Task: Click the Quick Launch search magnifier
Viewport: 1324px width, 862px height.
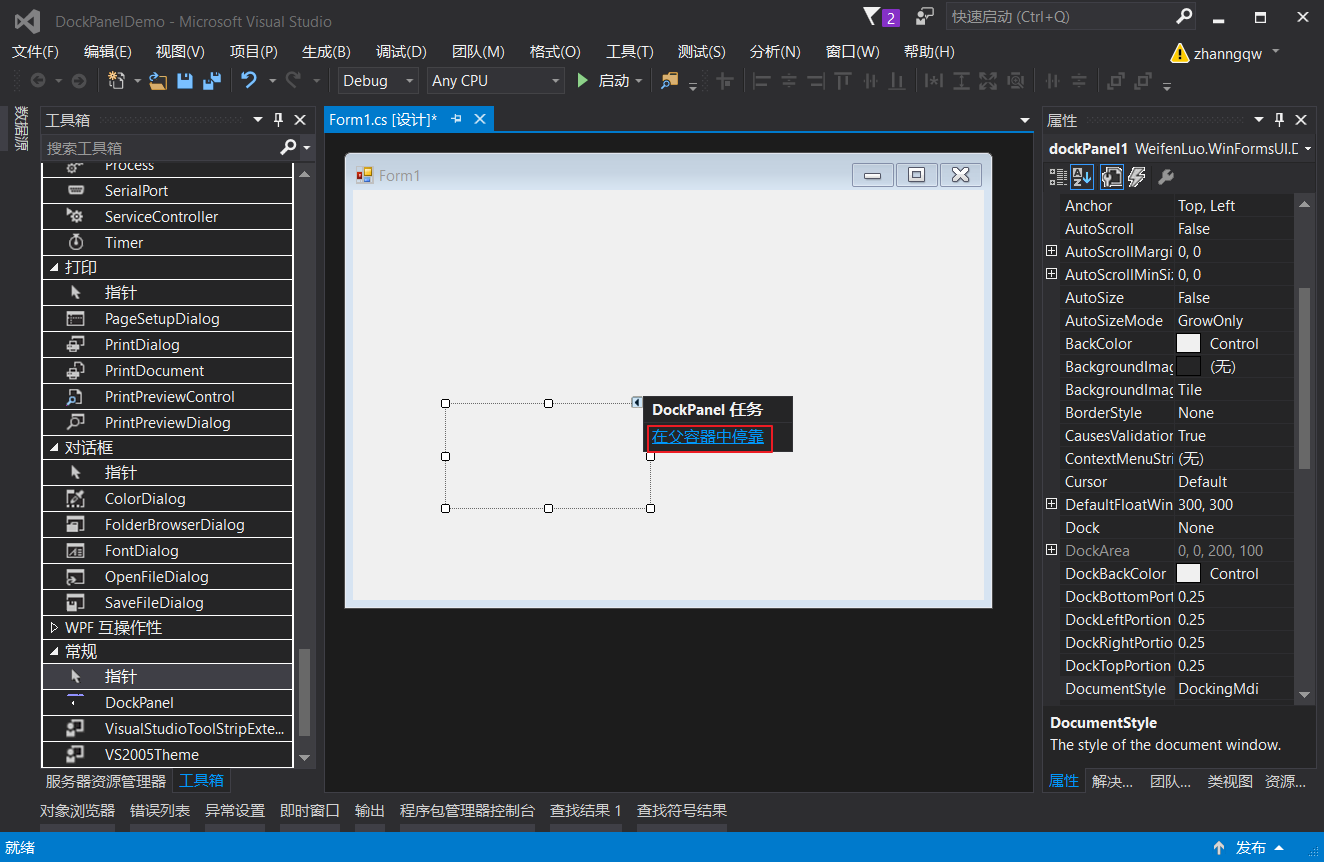Action: [x=1184, y=16]
